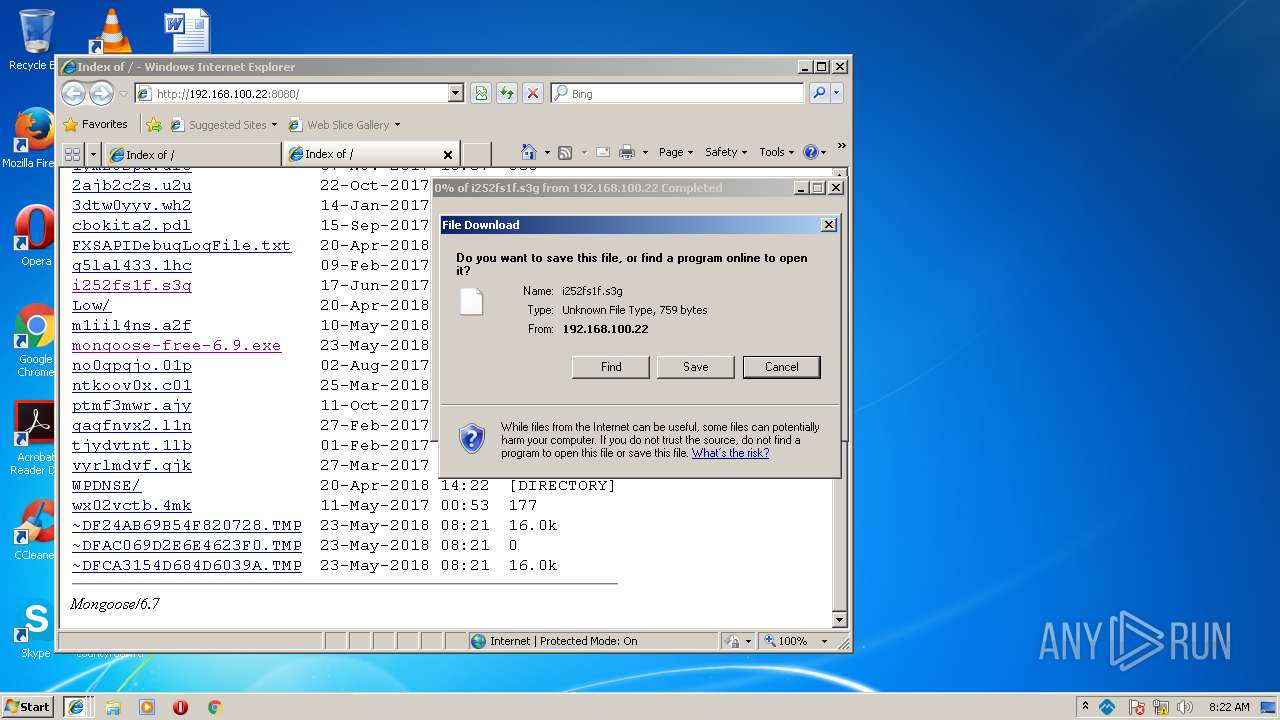The image size is (1280, 720).
Task: Open the What's the risk? link
Action: tap(731, 453)
